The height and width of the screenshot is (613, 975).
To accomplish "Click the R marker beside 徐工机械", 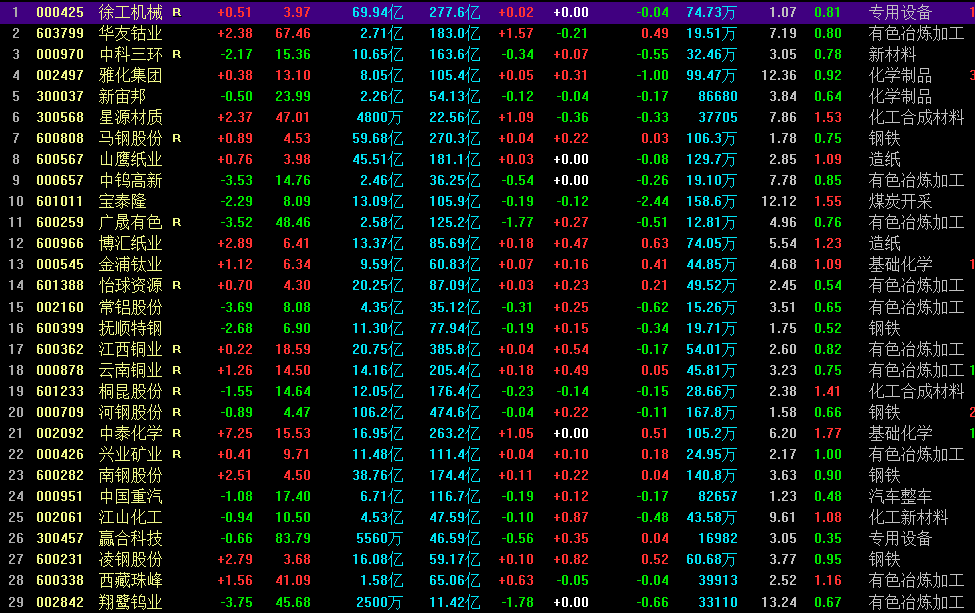I will pyautogui.click(x=177, y=12).
